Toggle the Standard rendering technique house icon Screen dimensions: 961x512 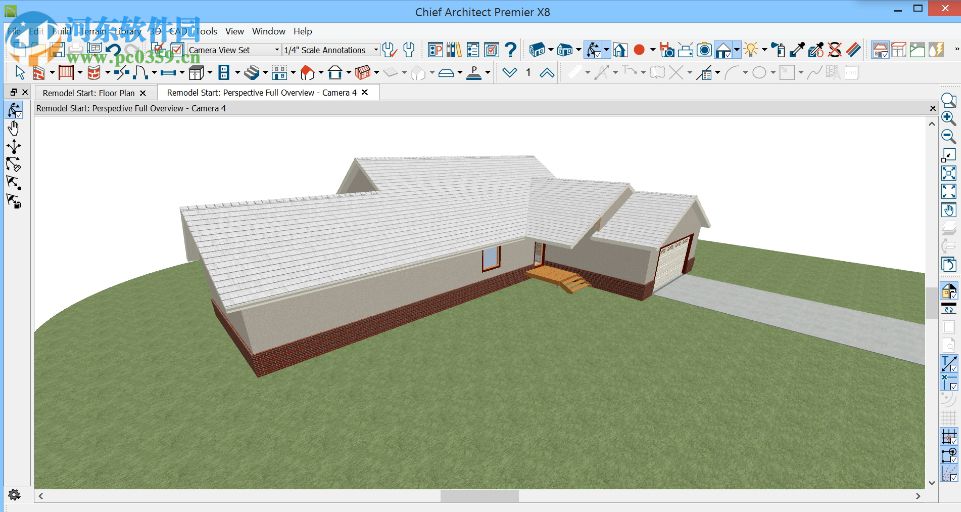click(881, 50)
